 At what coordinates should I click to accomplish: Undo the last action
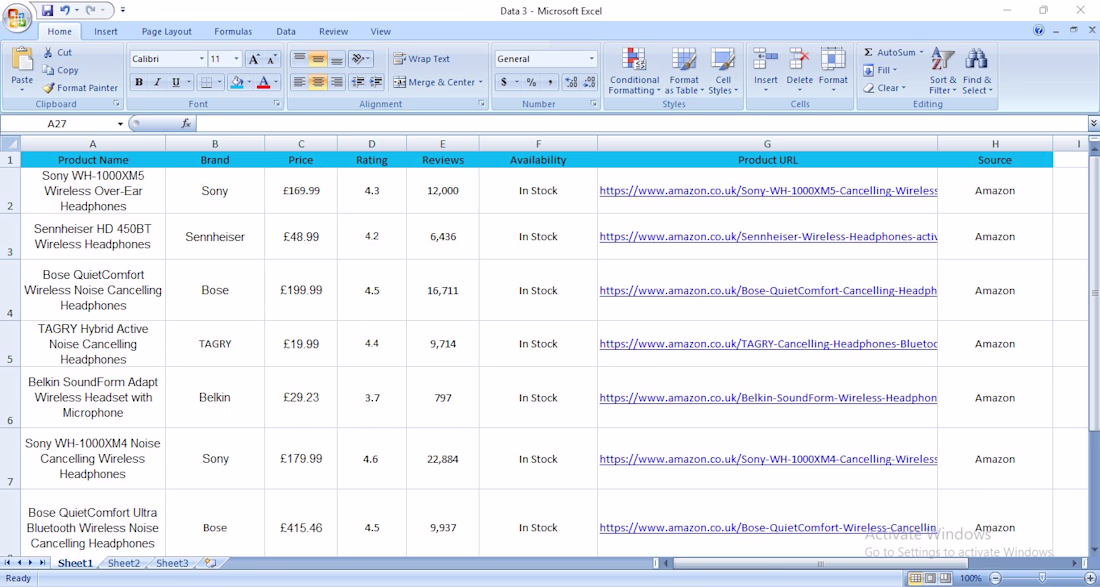(x=65, y=11)
